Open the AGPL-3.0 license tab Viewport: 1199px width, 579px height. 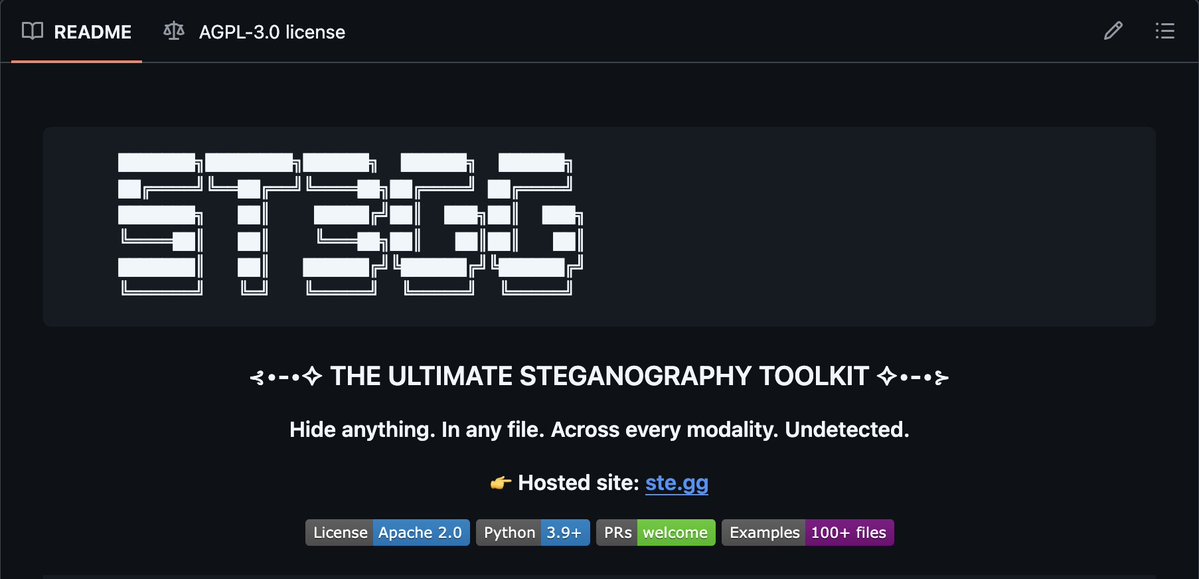254,31
